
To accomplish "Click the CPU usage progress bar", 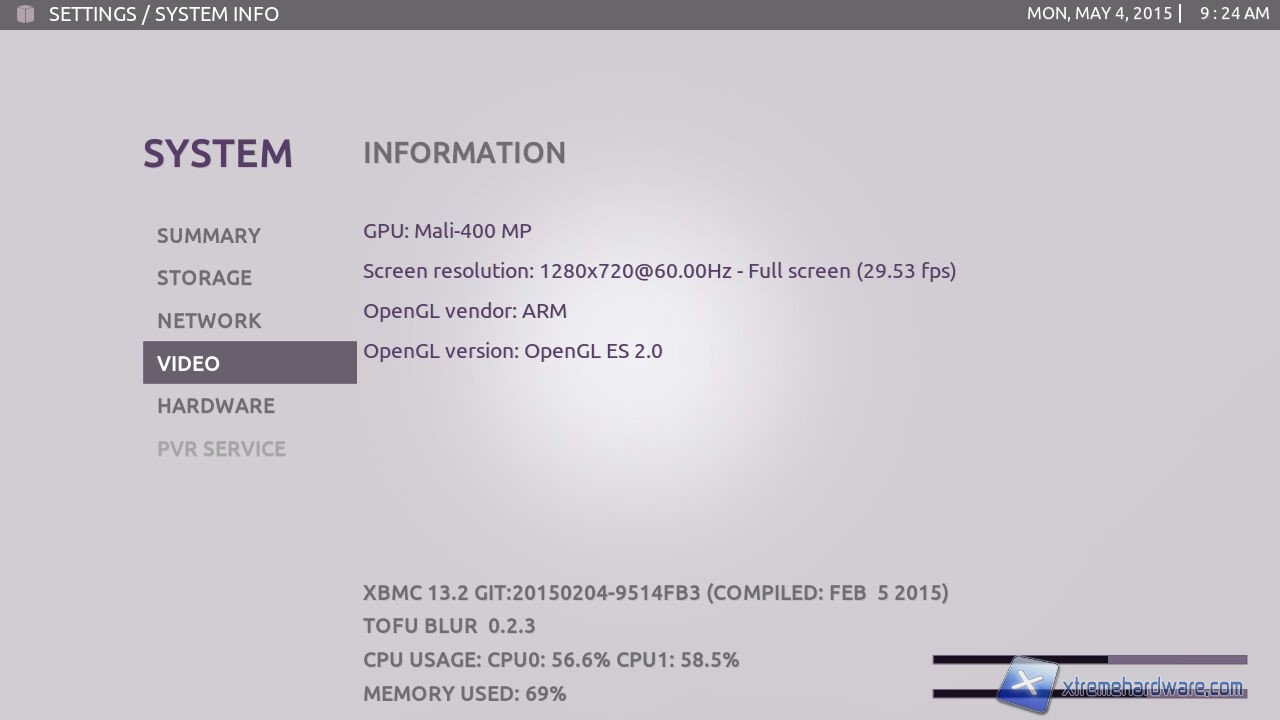I will tap(1089, 660).
